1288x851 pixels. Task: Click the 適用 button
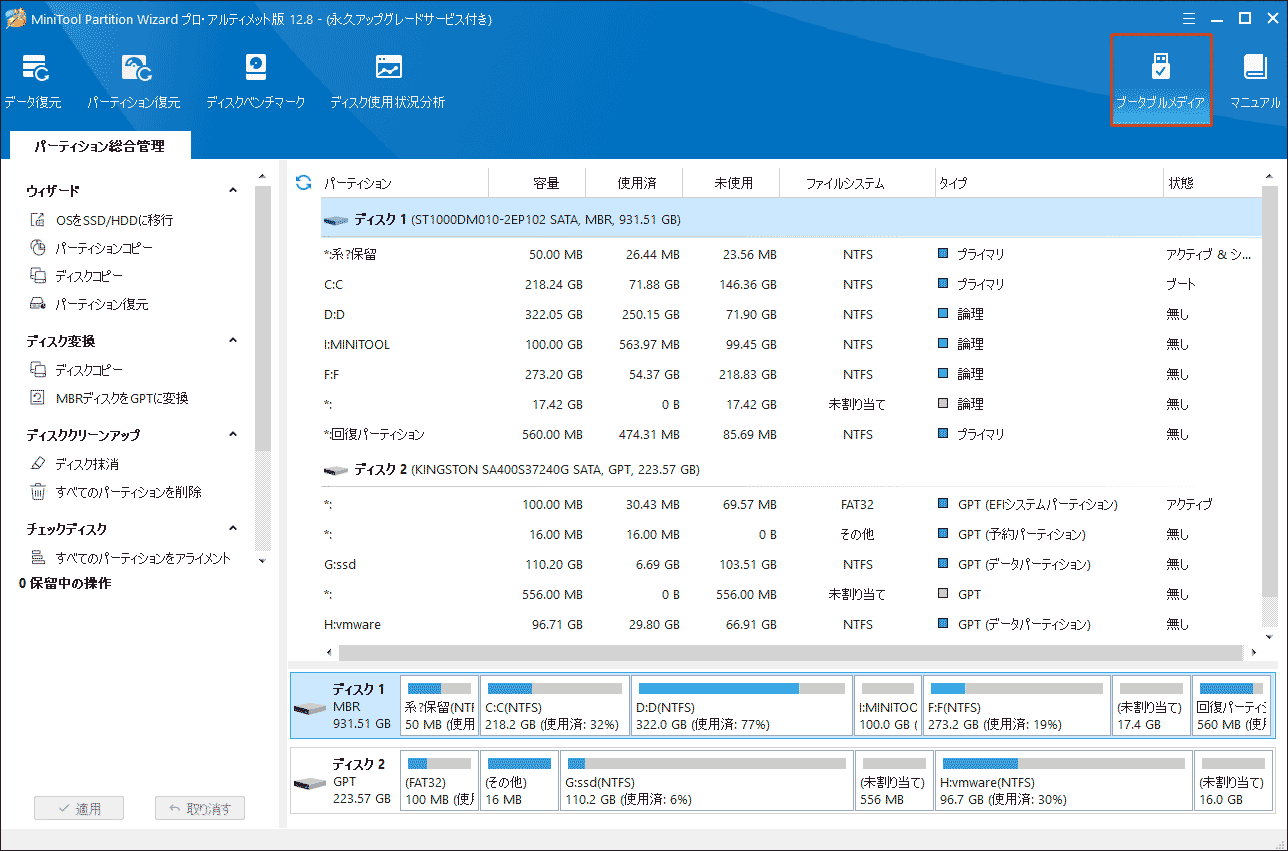[79, 808]
